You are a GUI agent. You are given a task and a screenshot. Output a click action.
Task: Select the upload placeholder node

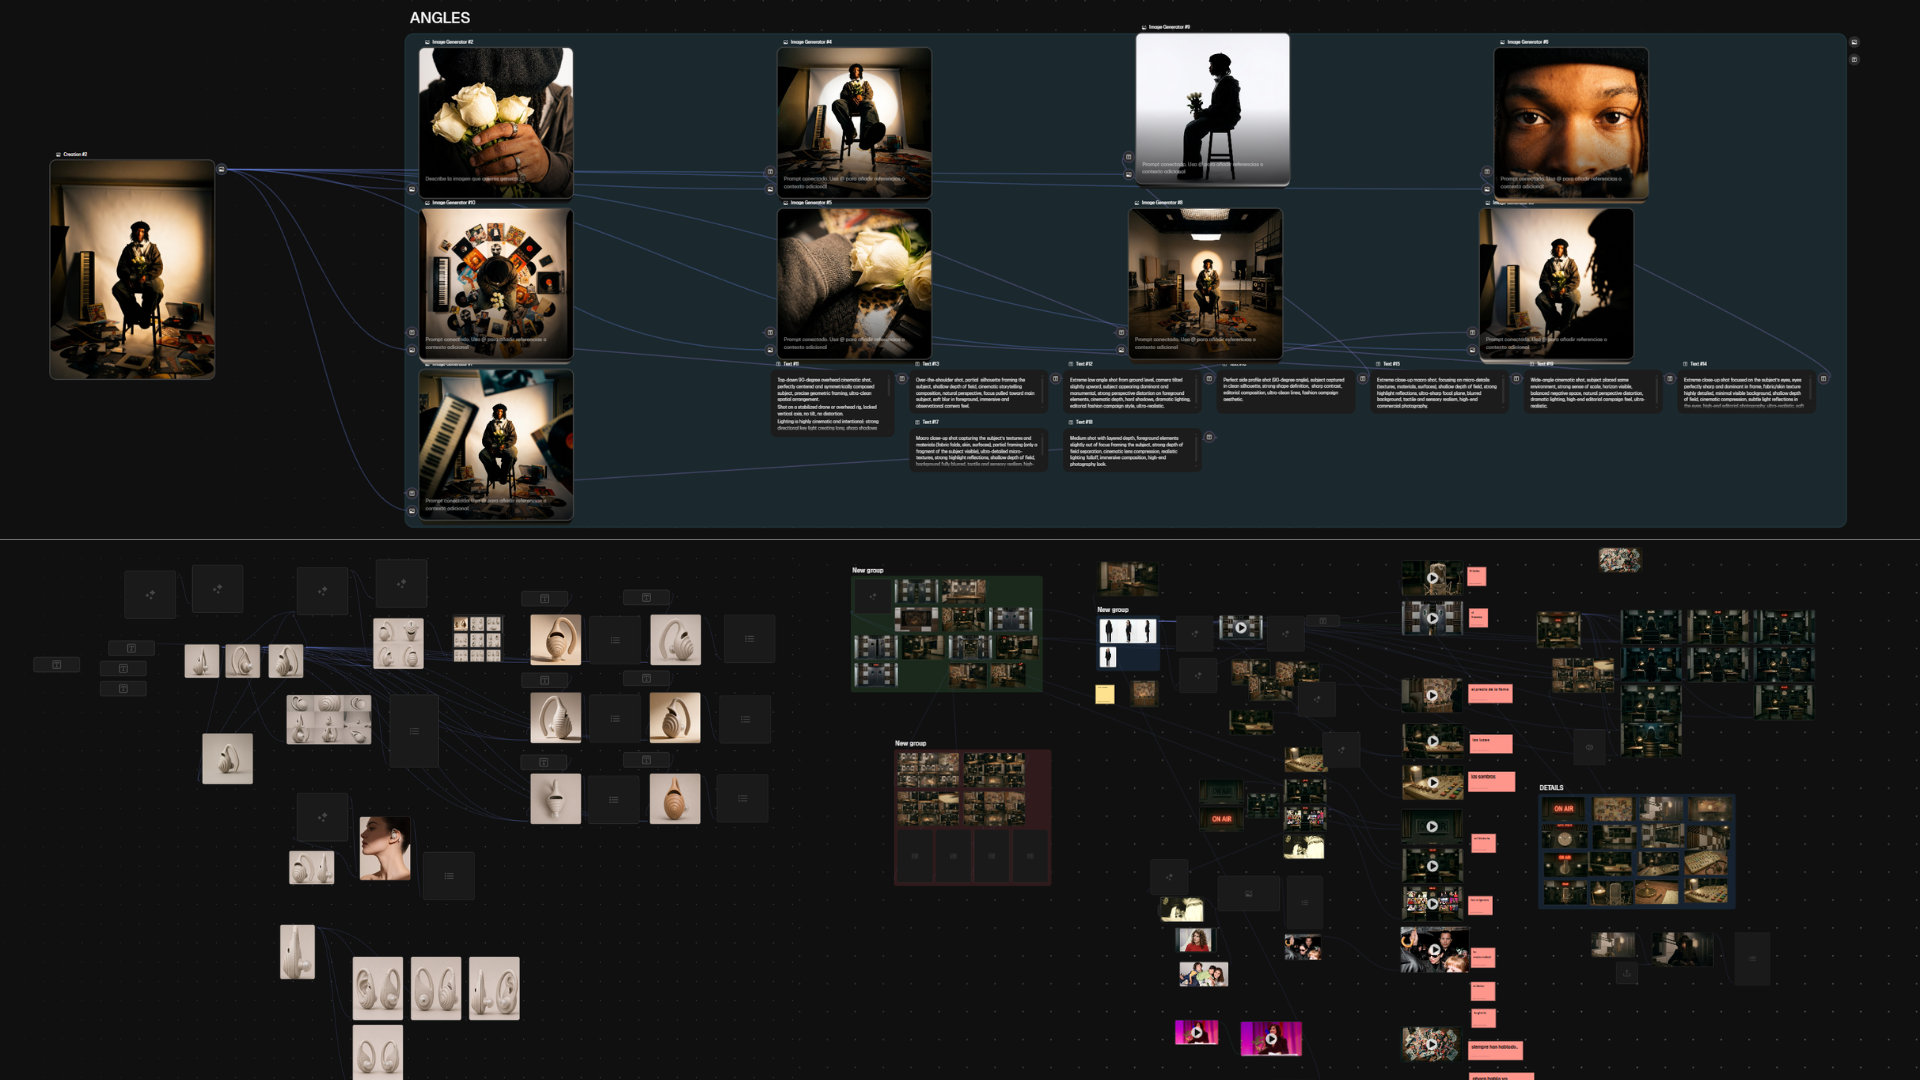(1627, 973)
